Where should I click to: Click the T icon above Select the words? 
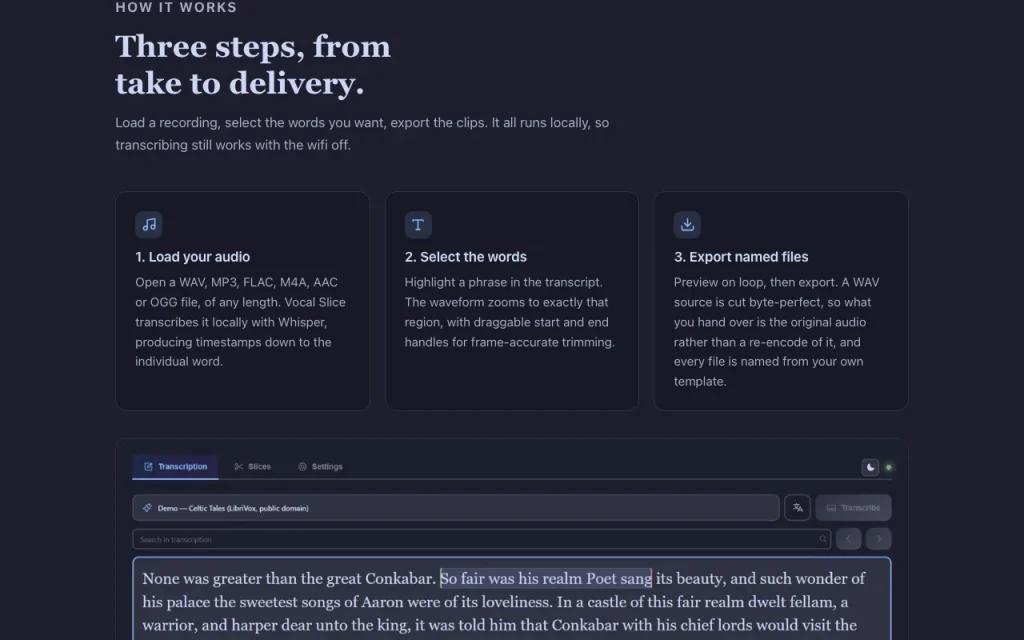[x=418, y=225]
